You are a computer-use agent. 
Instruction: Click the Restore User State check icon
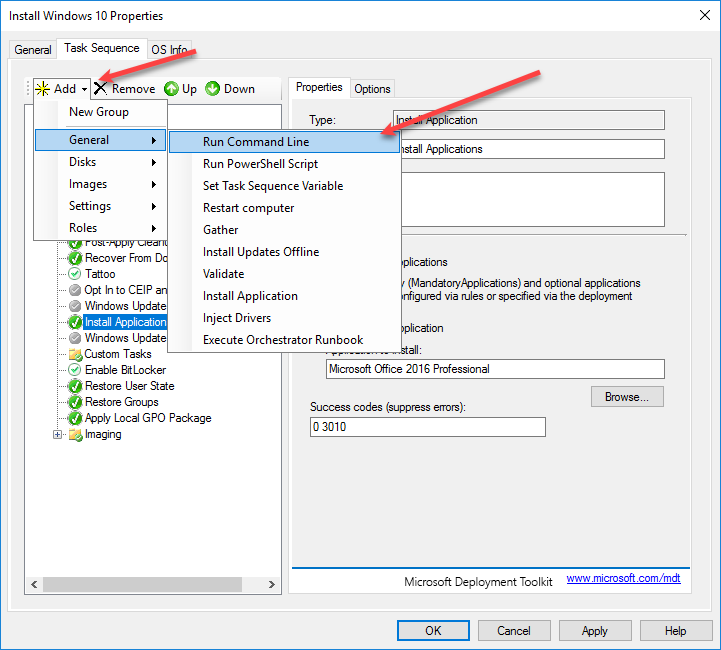point(75,386)
